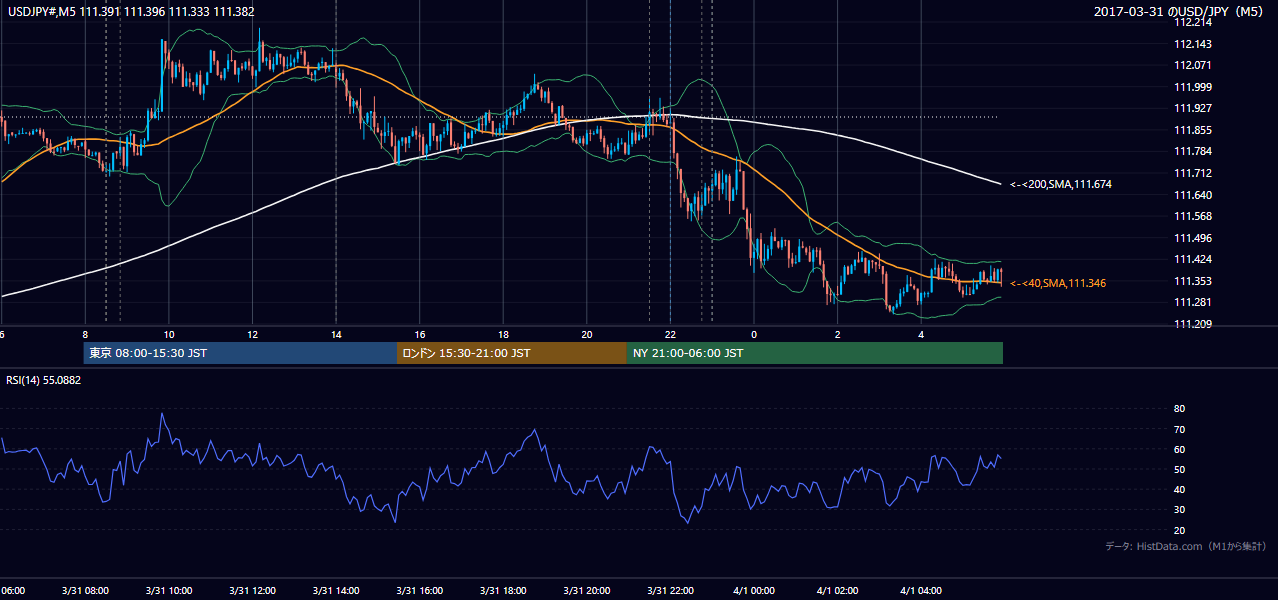
Task: Click price axis label 111.784
Action: click(1193, 152)
